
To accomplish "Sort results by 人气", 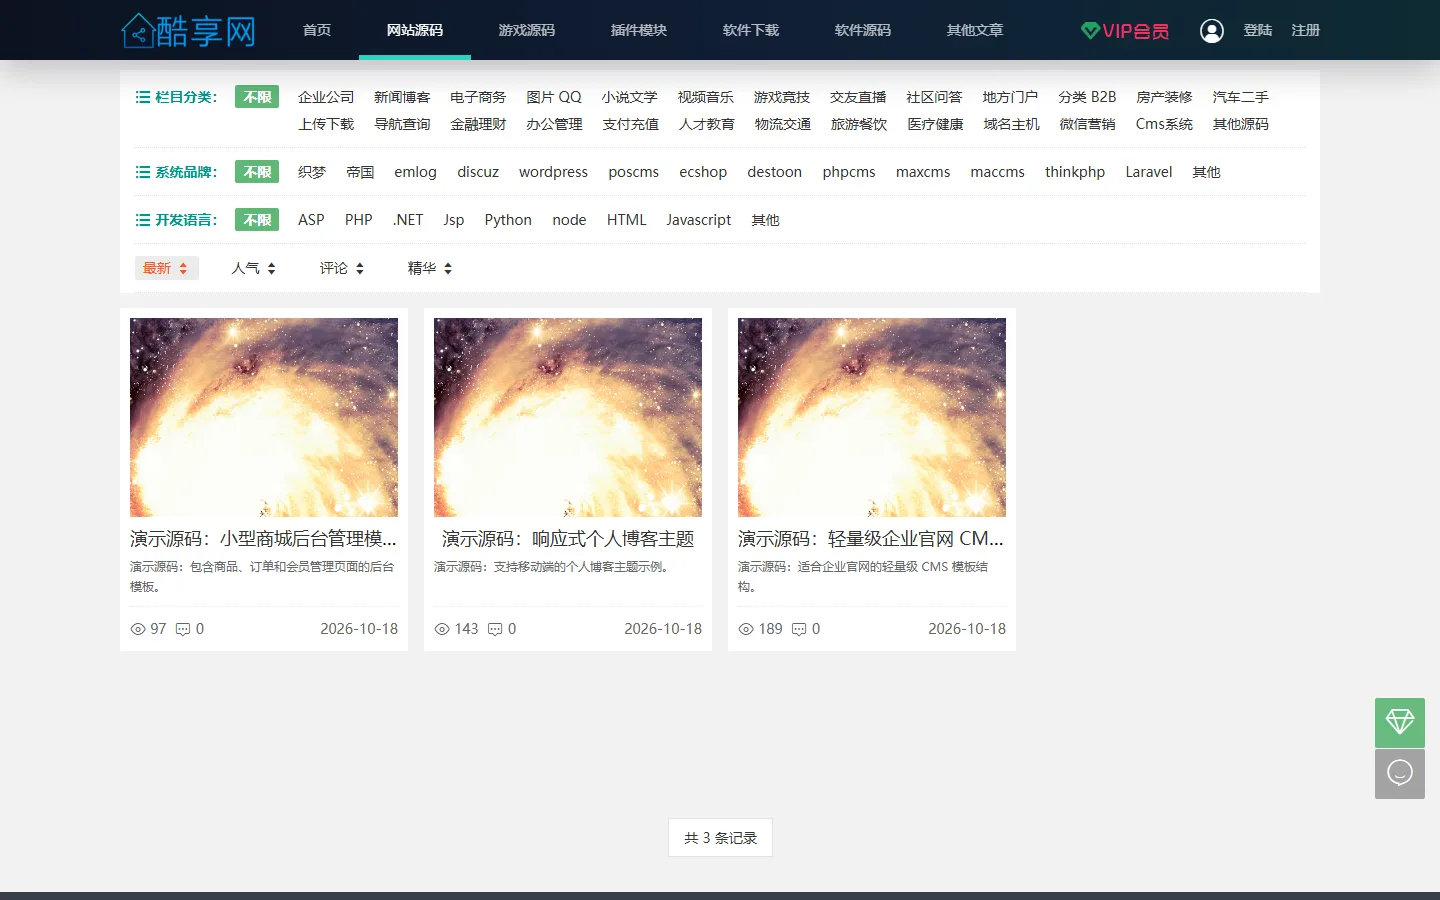I will pos(254,268).
